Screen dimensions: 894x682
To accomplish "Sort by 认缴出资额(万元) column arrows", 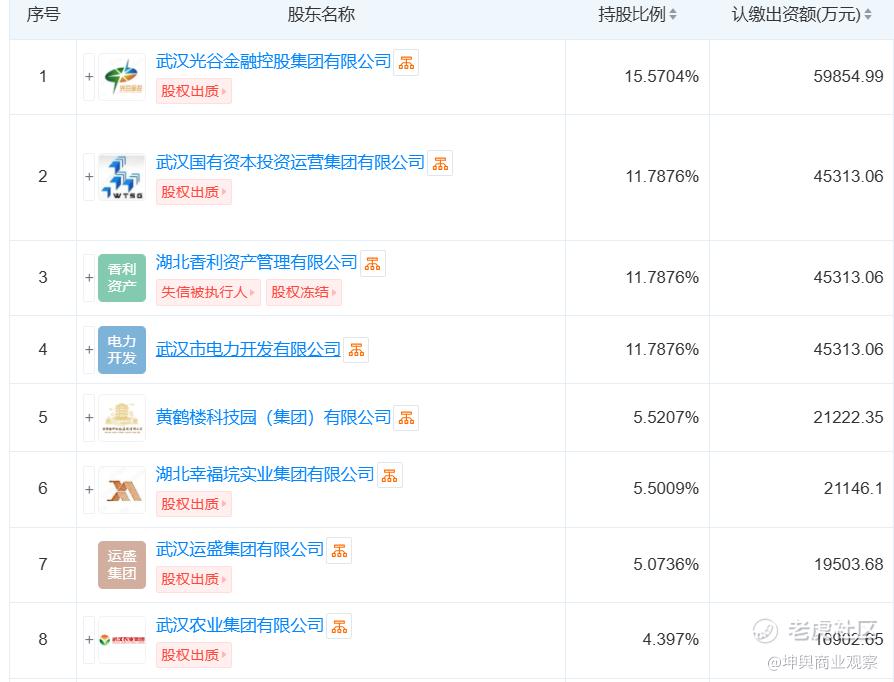I will point(868,14).
